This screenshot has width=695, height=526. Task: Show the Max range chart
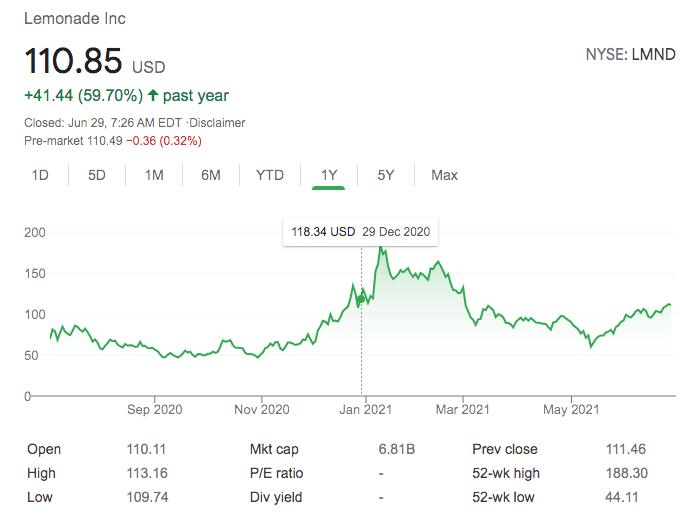(x=444, y=175)
